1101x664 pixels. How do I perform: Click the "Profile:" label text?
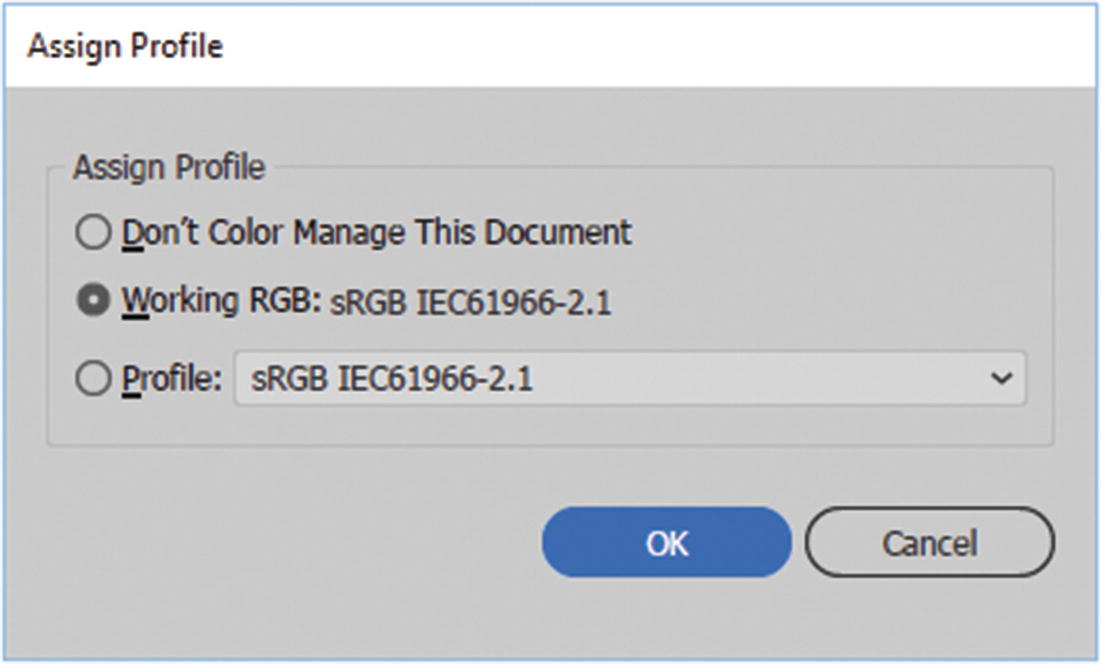coord(171,379)
